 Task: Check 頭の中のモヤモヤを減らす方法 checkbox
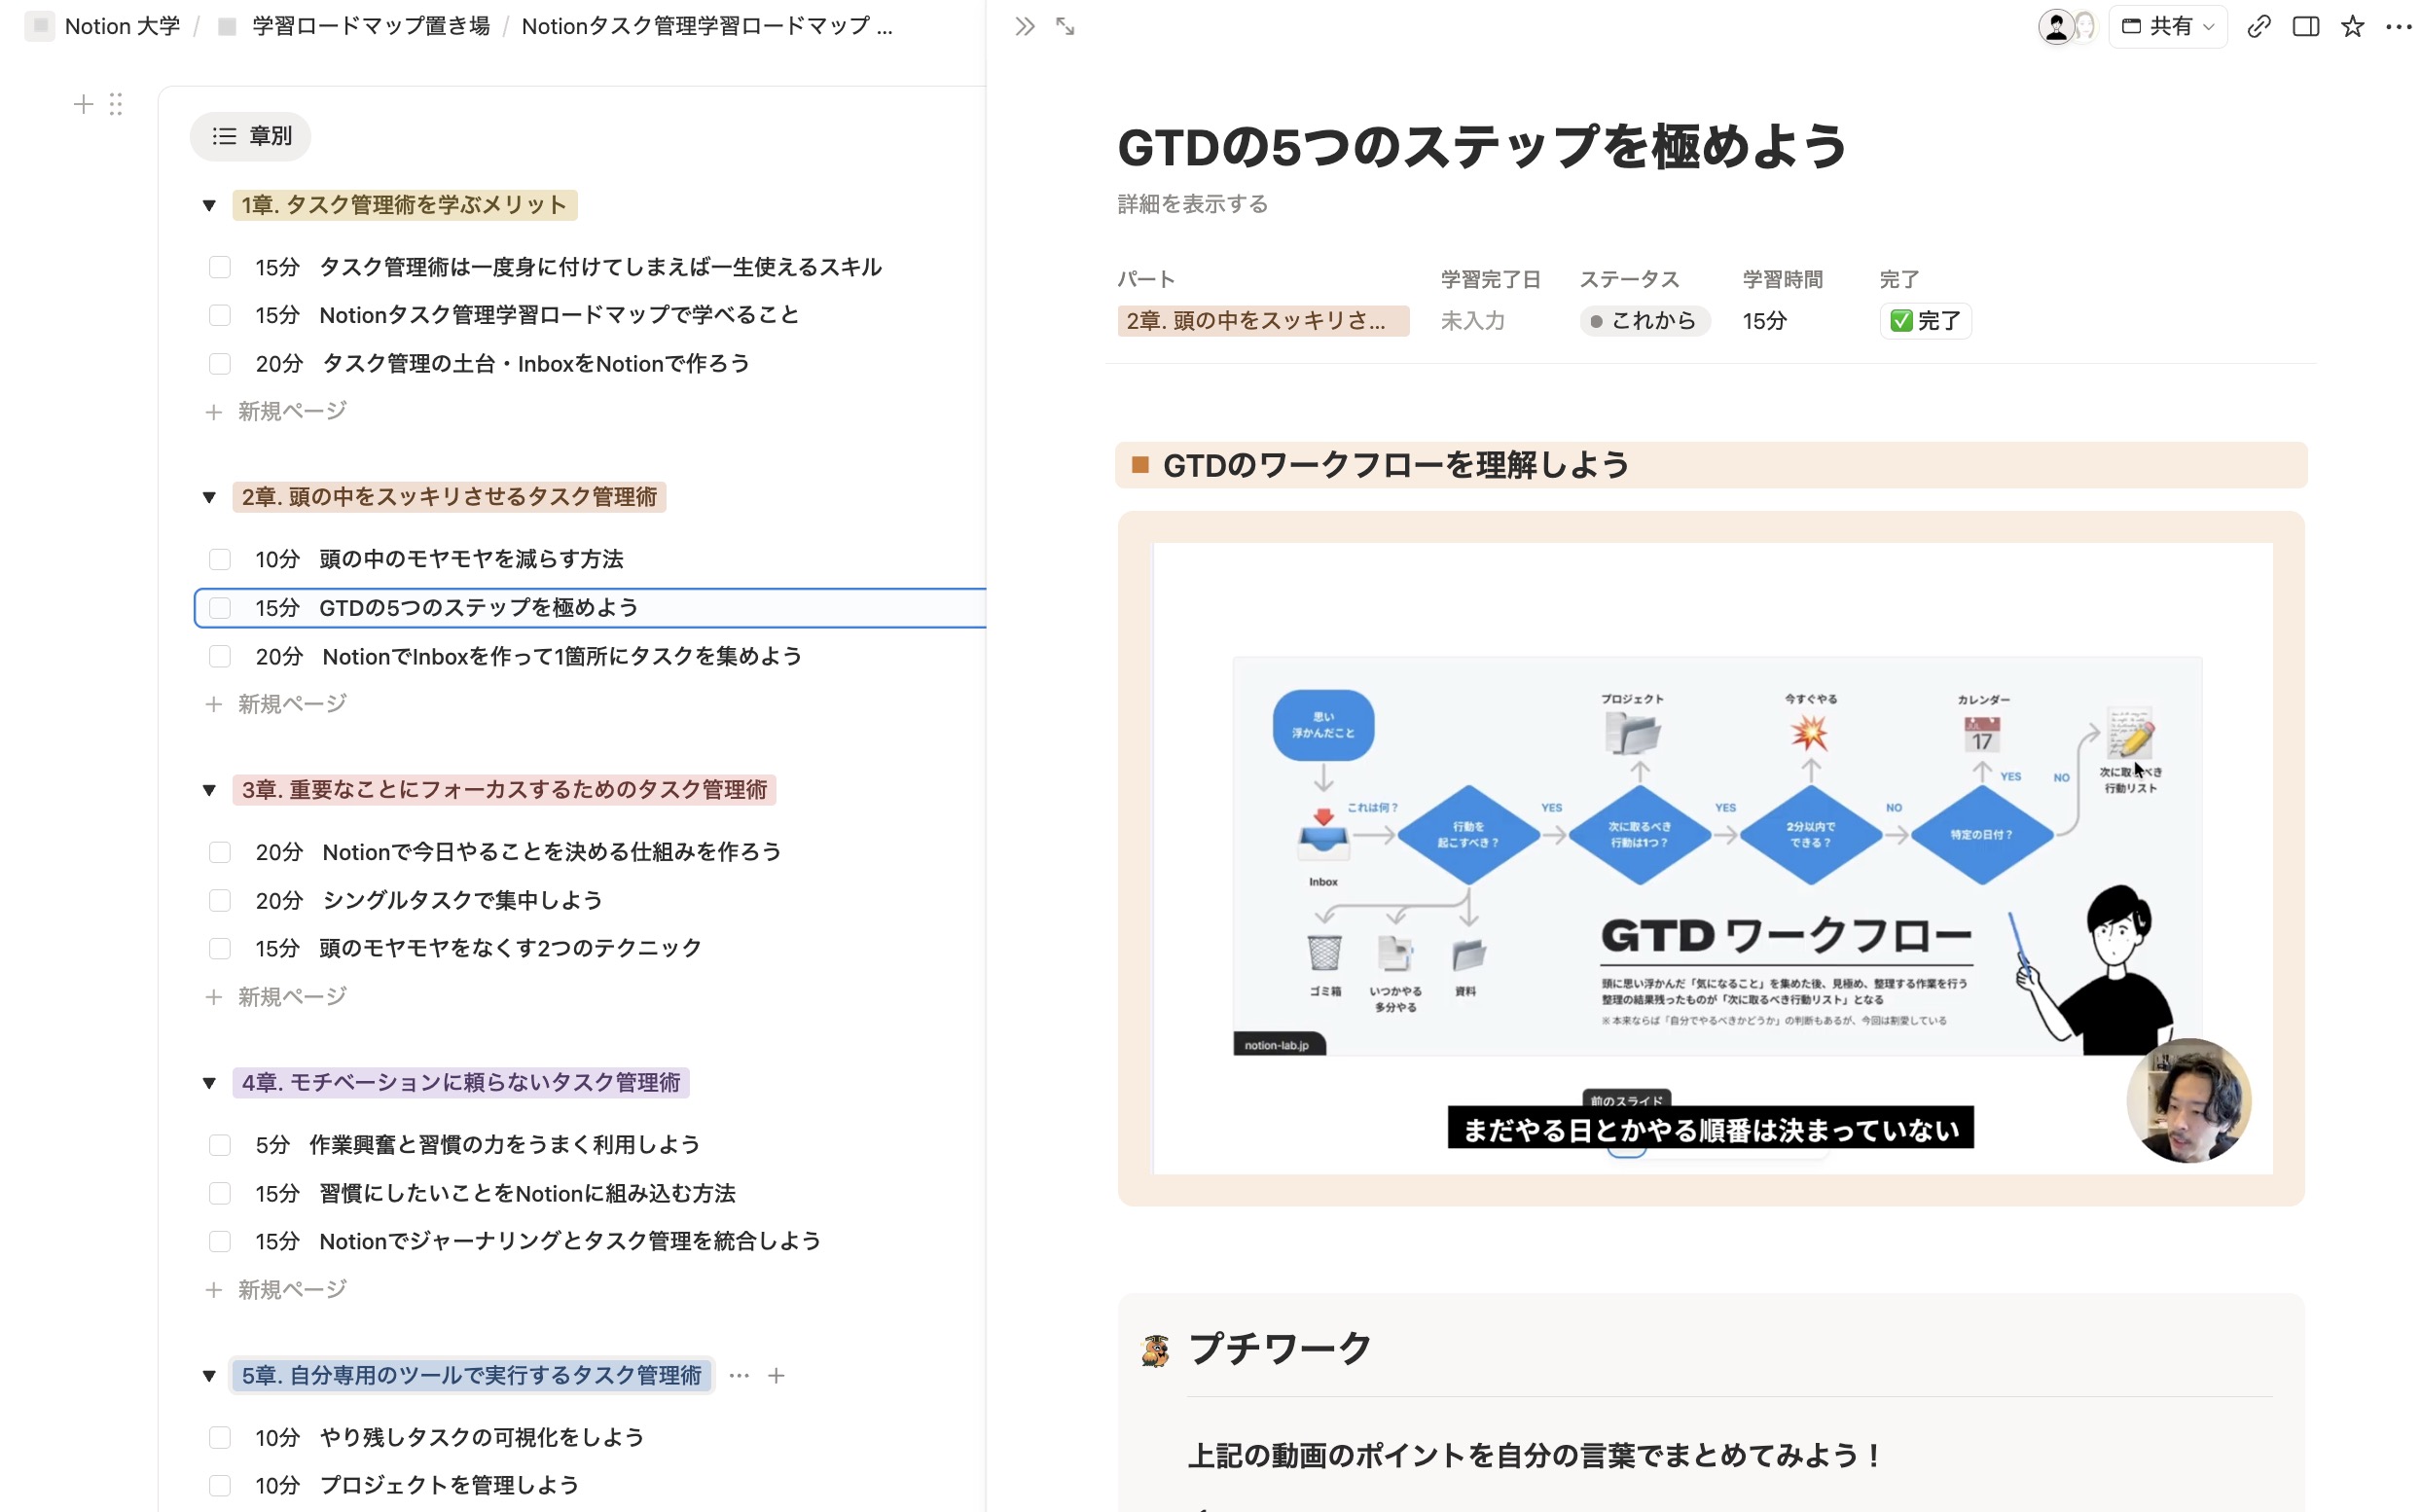[x=219, y=559]
